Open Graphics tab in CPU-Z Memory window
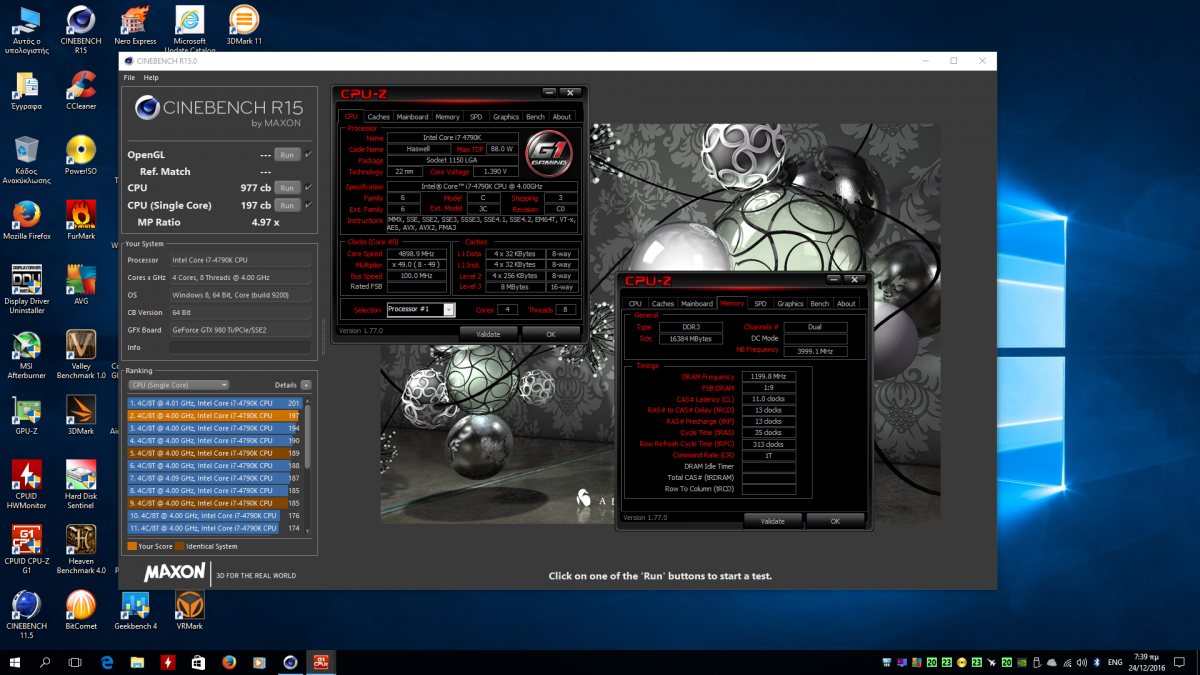1200x675 pixels. [790, 303]
